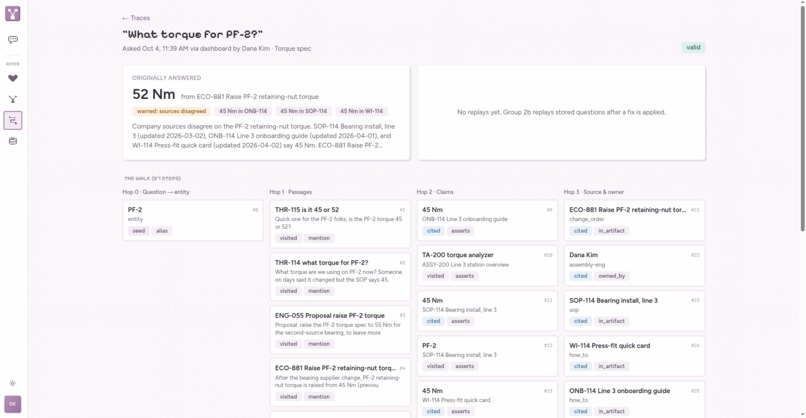Click the app logo icon in sidebar
The image size is (806, 418).
click(13, 13)
